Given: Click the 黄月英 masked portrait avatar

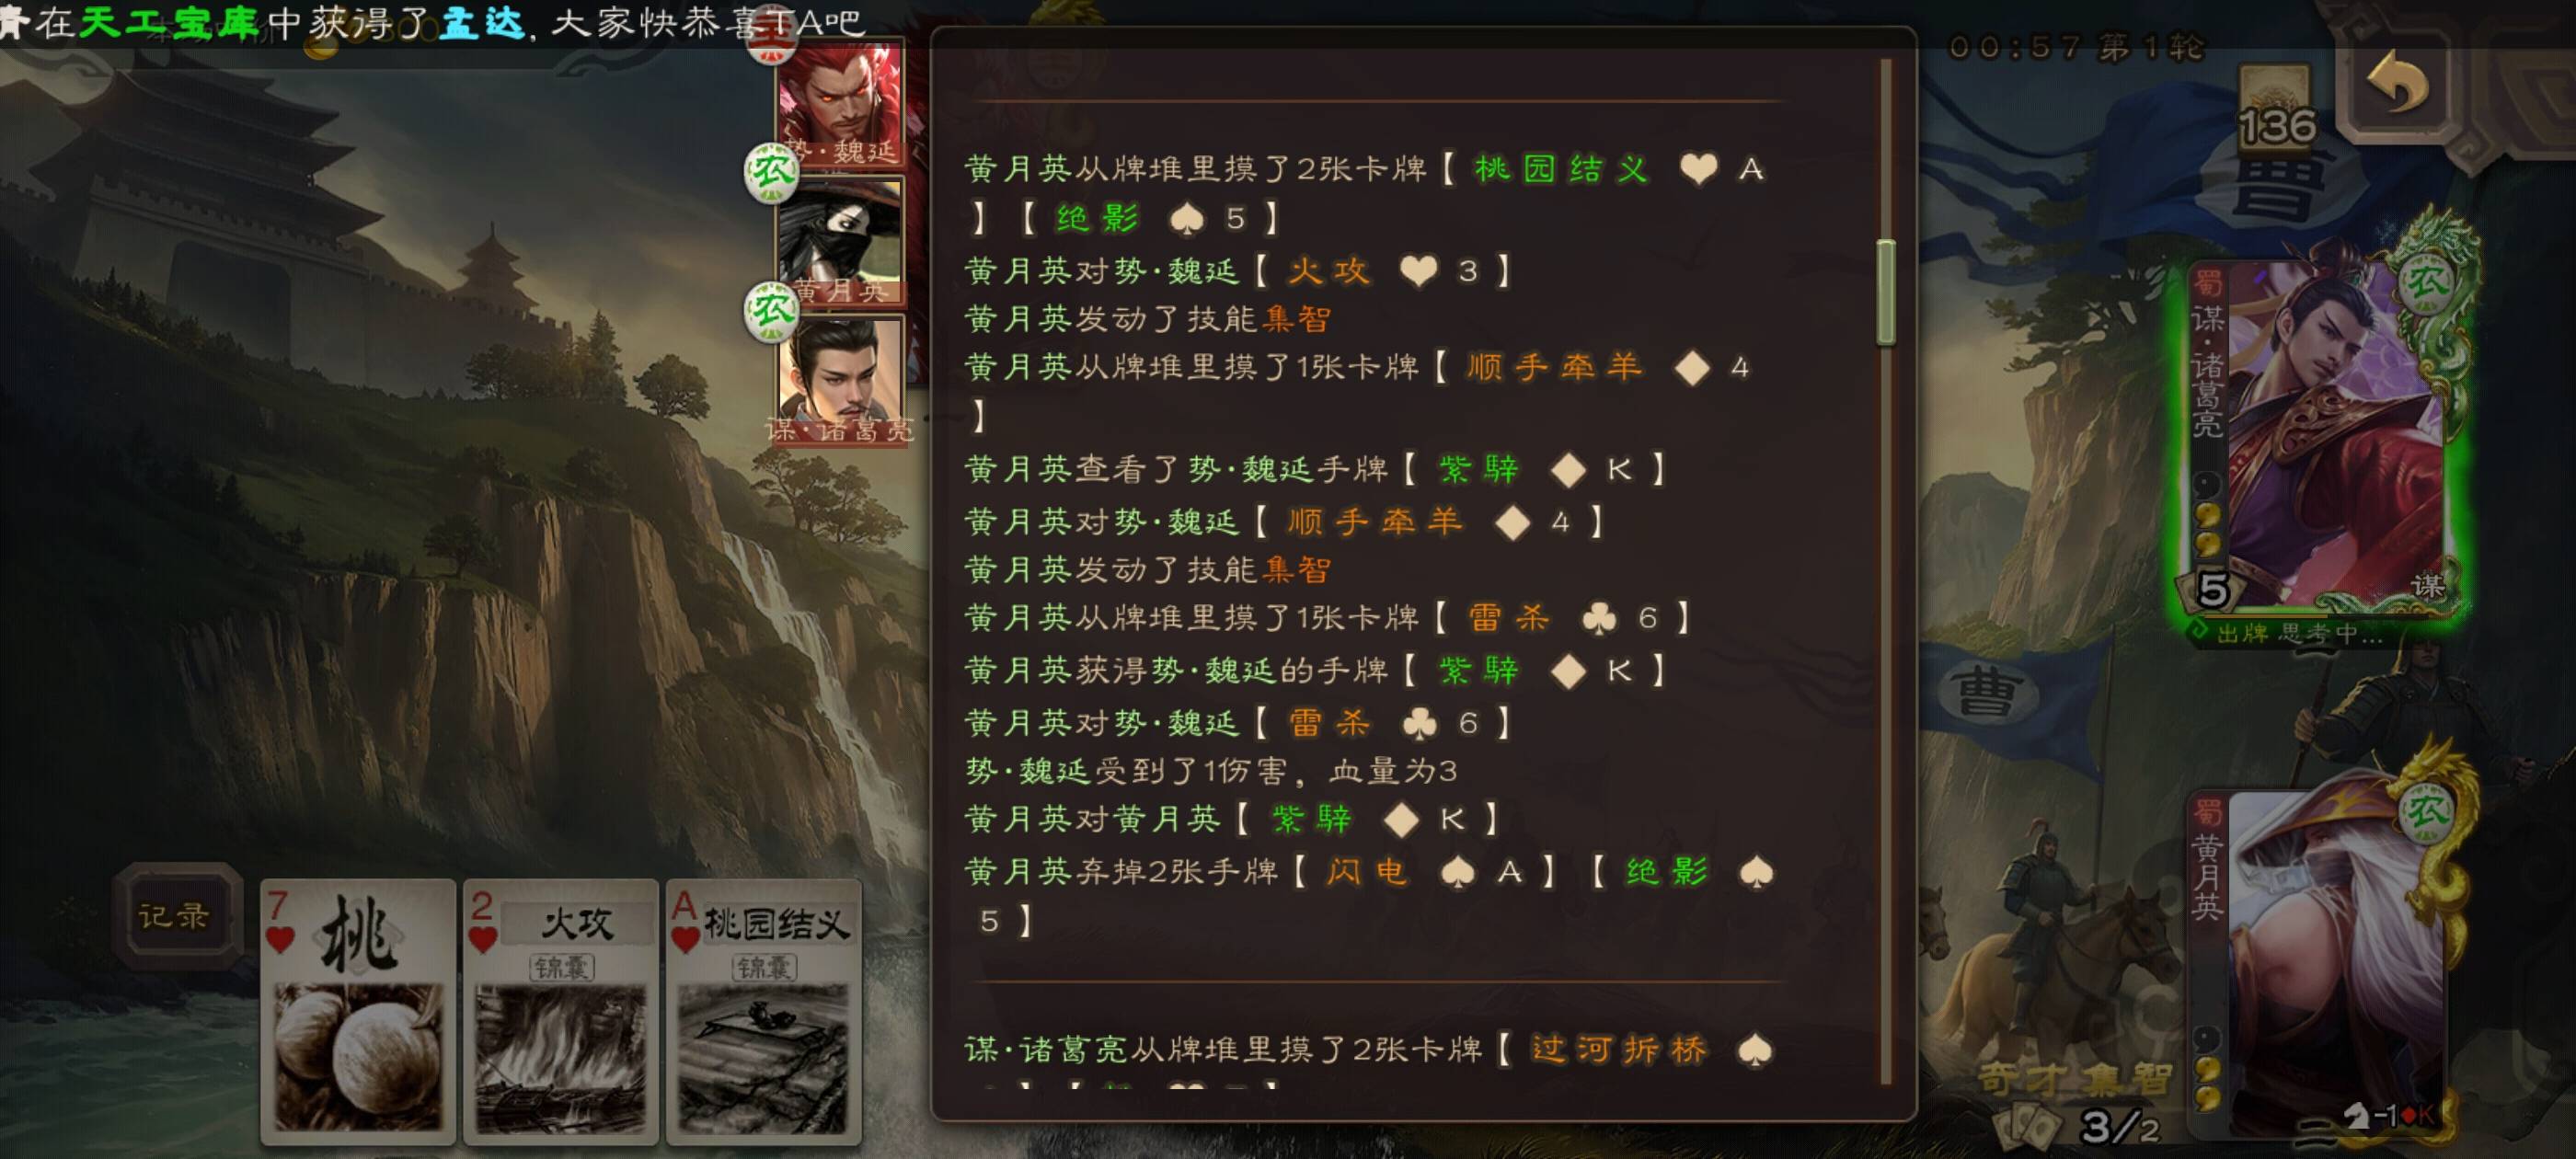Looking at the screenshot, I should pyautogui.click(x=840, y=241).
